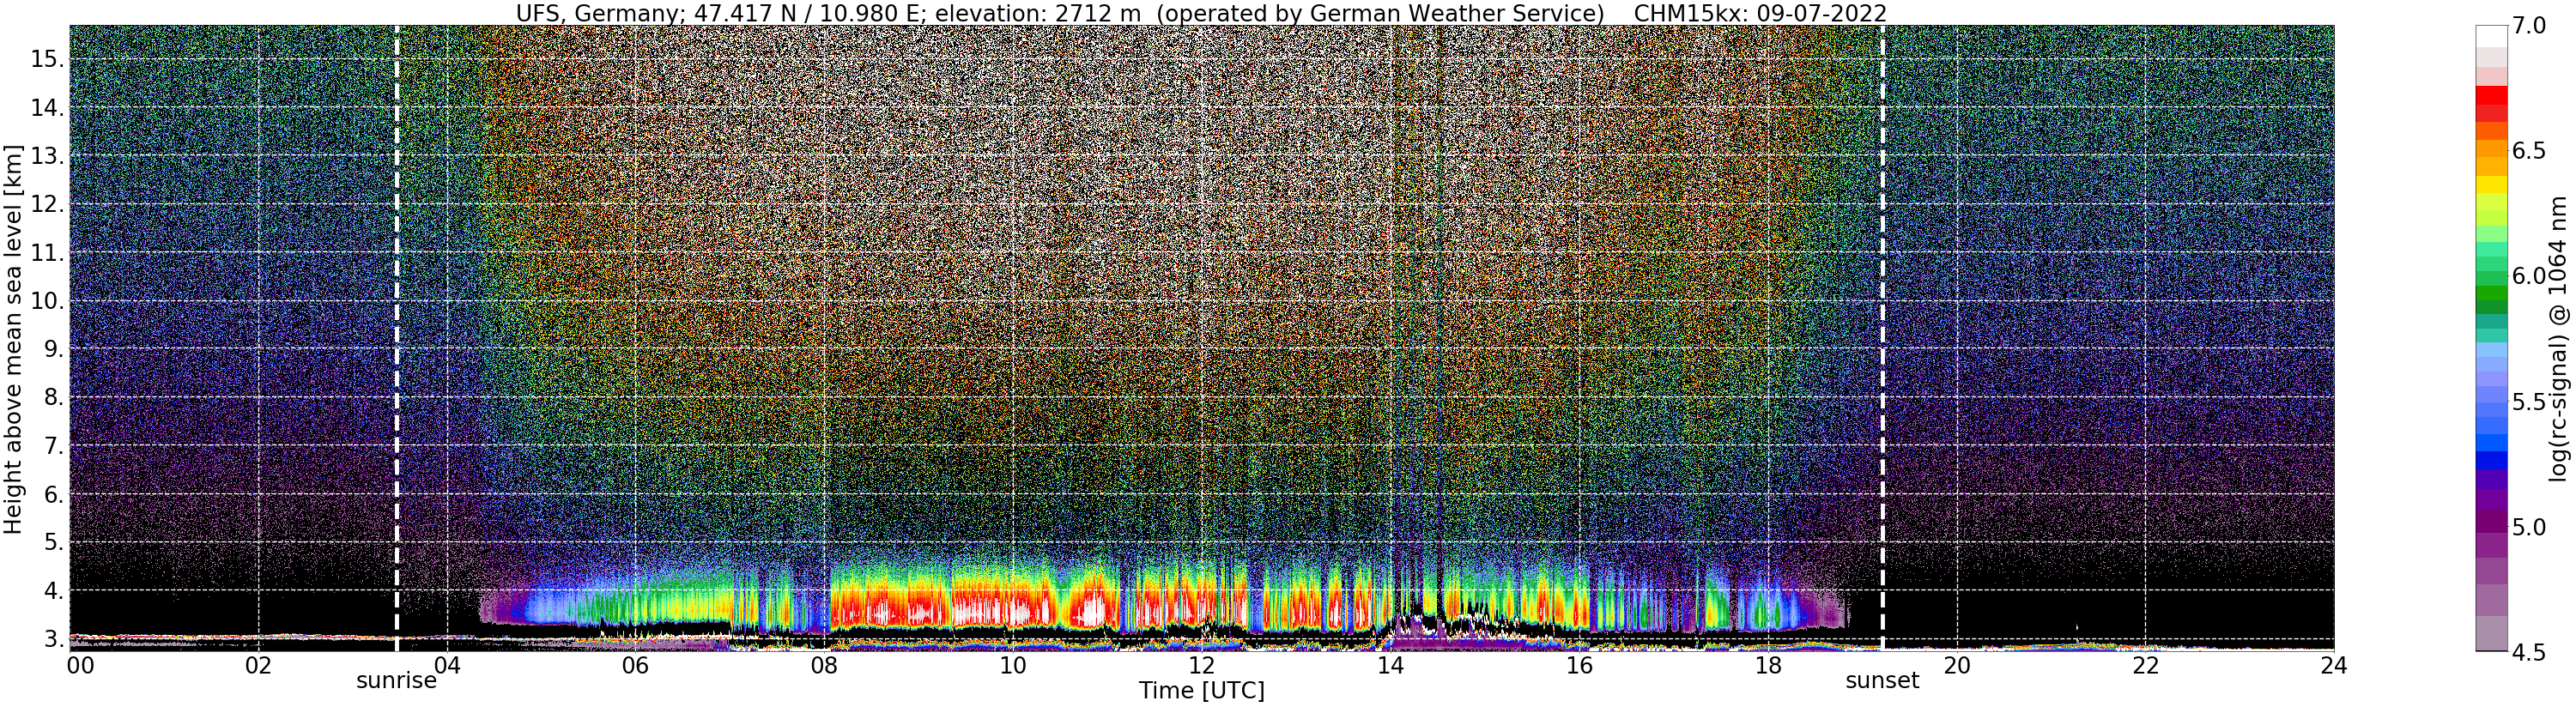Click the '00' time tick label

pyautogui.click(x=79, y=666)
